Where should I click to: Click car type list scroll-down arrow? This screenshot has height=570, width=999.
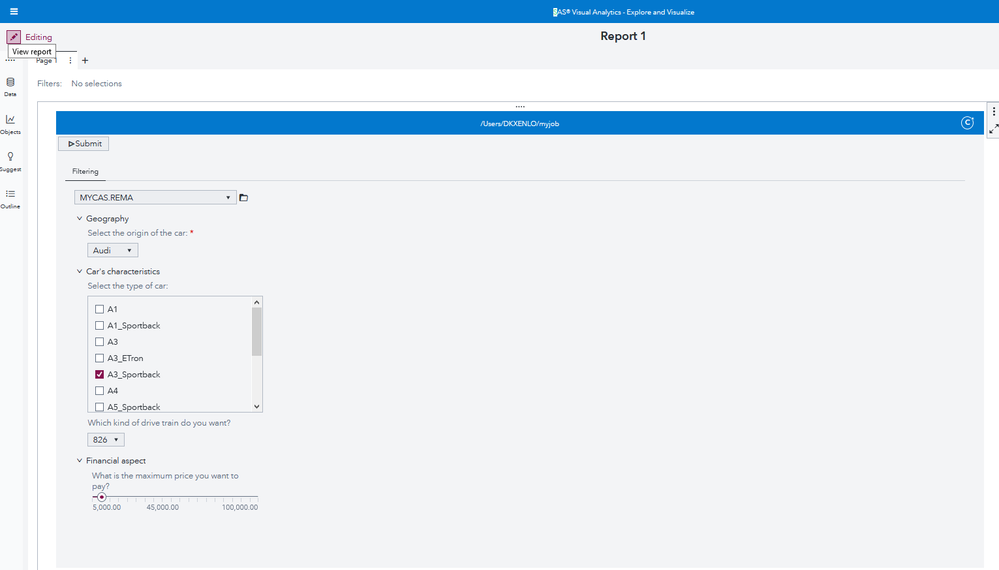[x=257, y=406]
